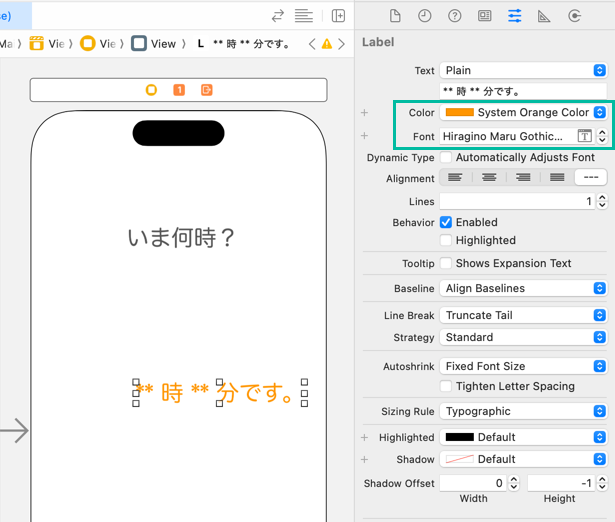The image size is (615, 522).
Task: Show the Quick Help inspector
Action: tap(455, 16)
